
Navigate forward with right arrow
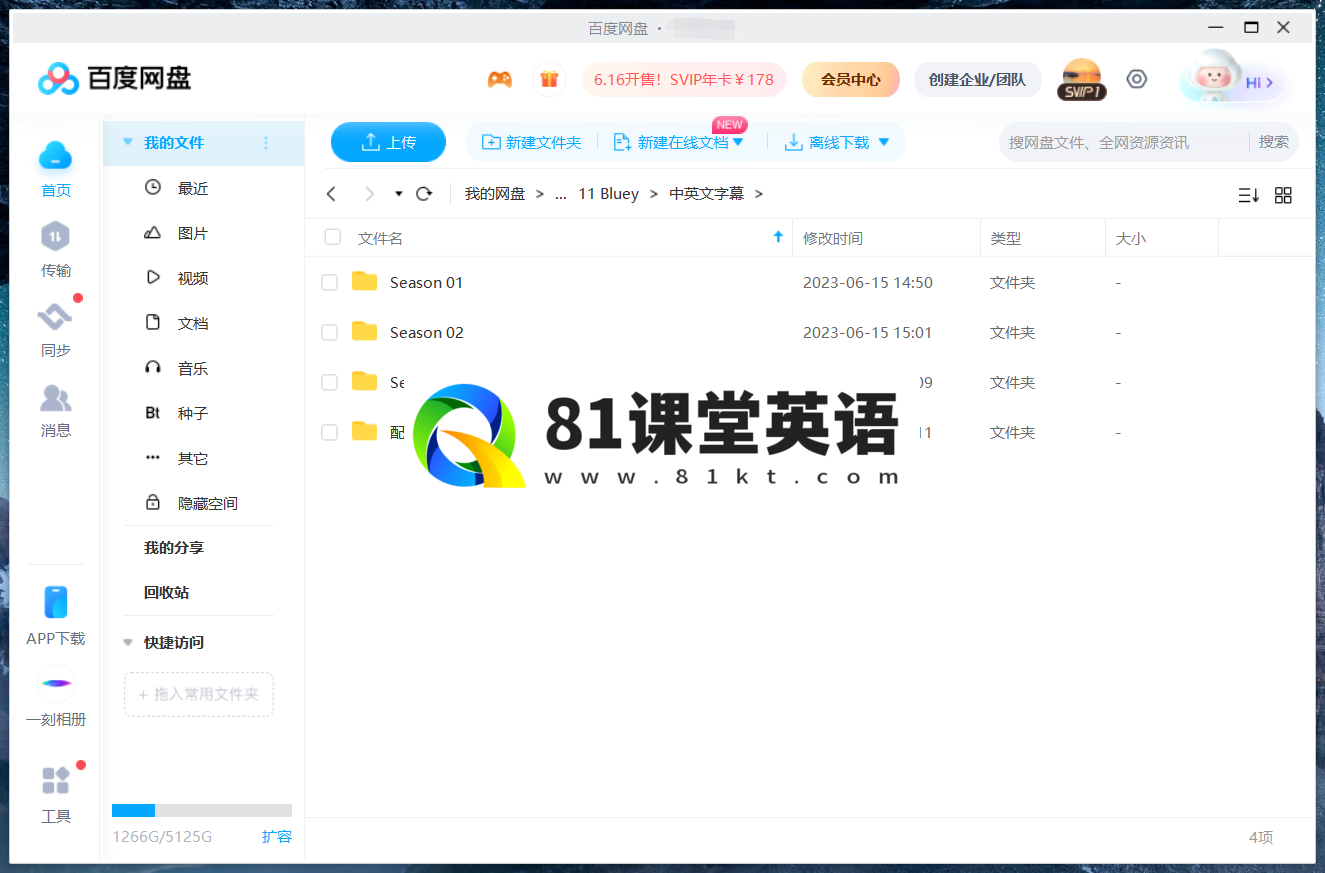click(x=369, y=194)
